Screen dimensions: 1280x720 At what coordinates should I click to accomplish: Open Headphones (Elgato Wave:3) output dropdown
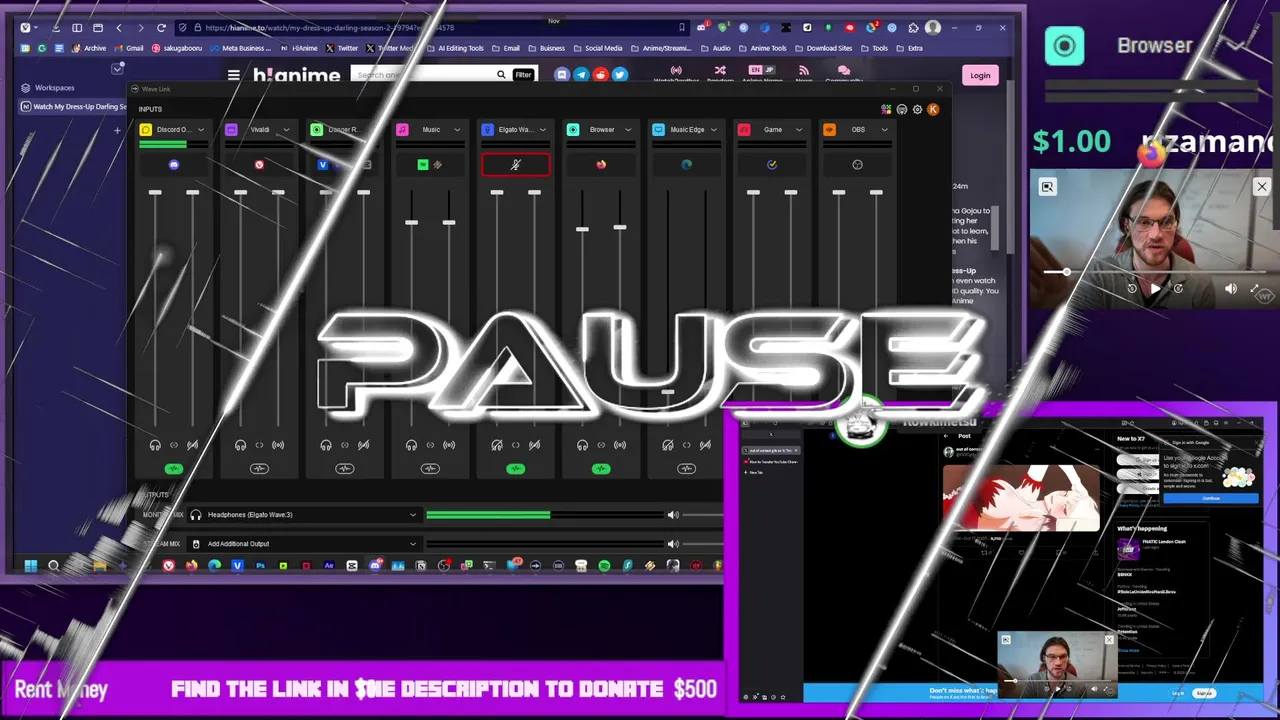pyautogui.click(x=303, y=515)
